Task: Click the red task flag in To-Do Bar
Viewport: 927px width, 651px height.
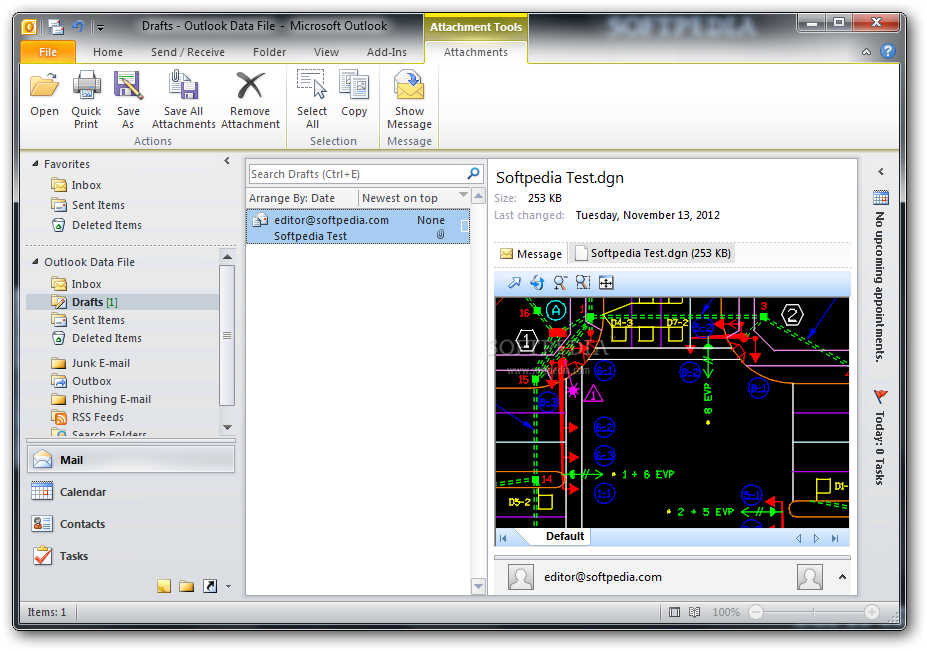Action: tap(880, 396)
